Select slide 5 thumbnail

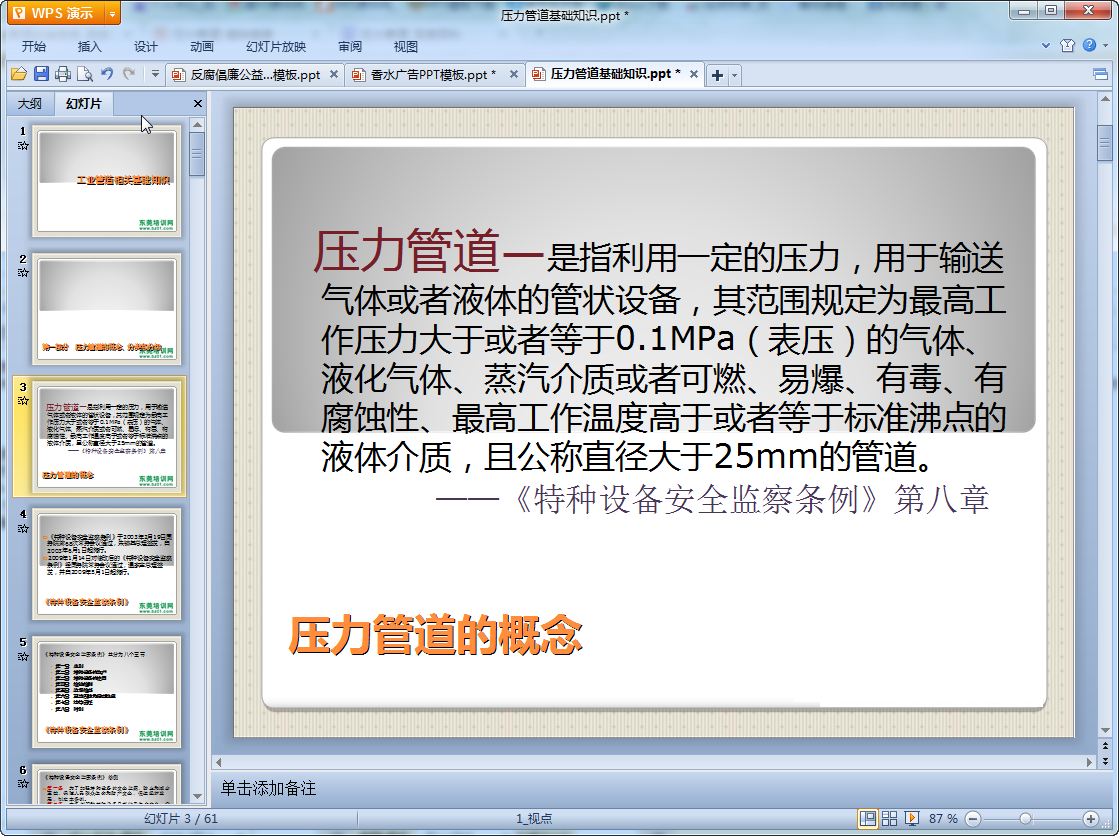(x=106, y=692)
